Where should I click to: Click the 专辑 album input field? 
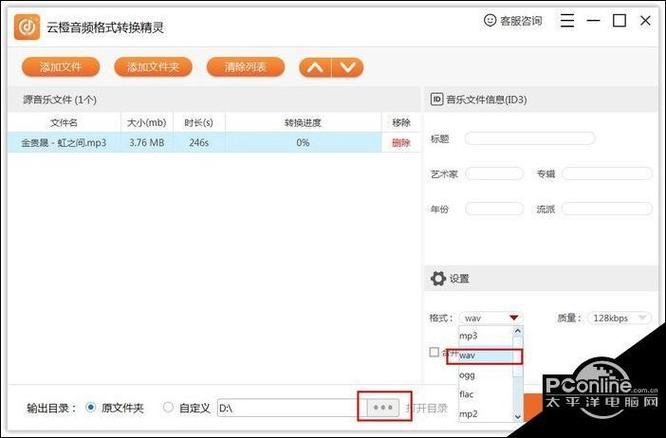pyautogui.click(x=607, y=174)
